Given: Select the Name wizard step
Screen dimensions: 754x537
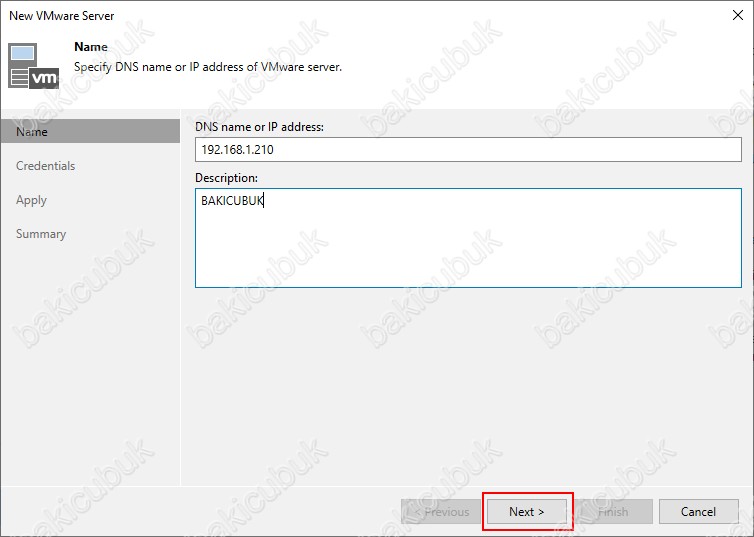Looking at the screenshot, I should coord(90,131).
